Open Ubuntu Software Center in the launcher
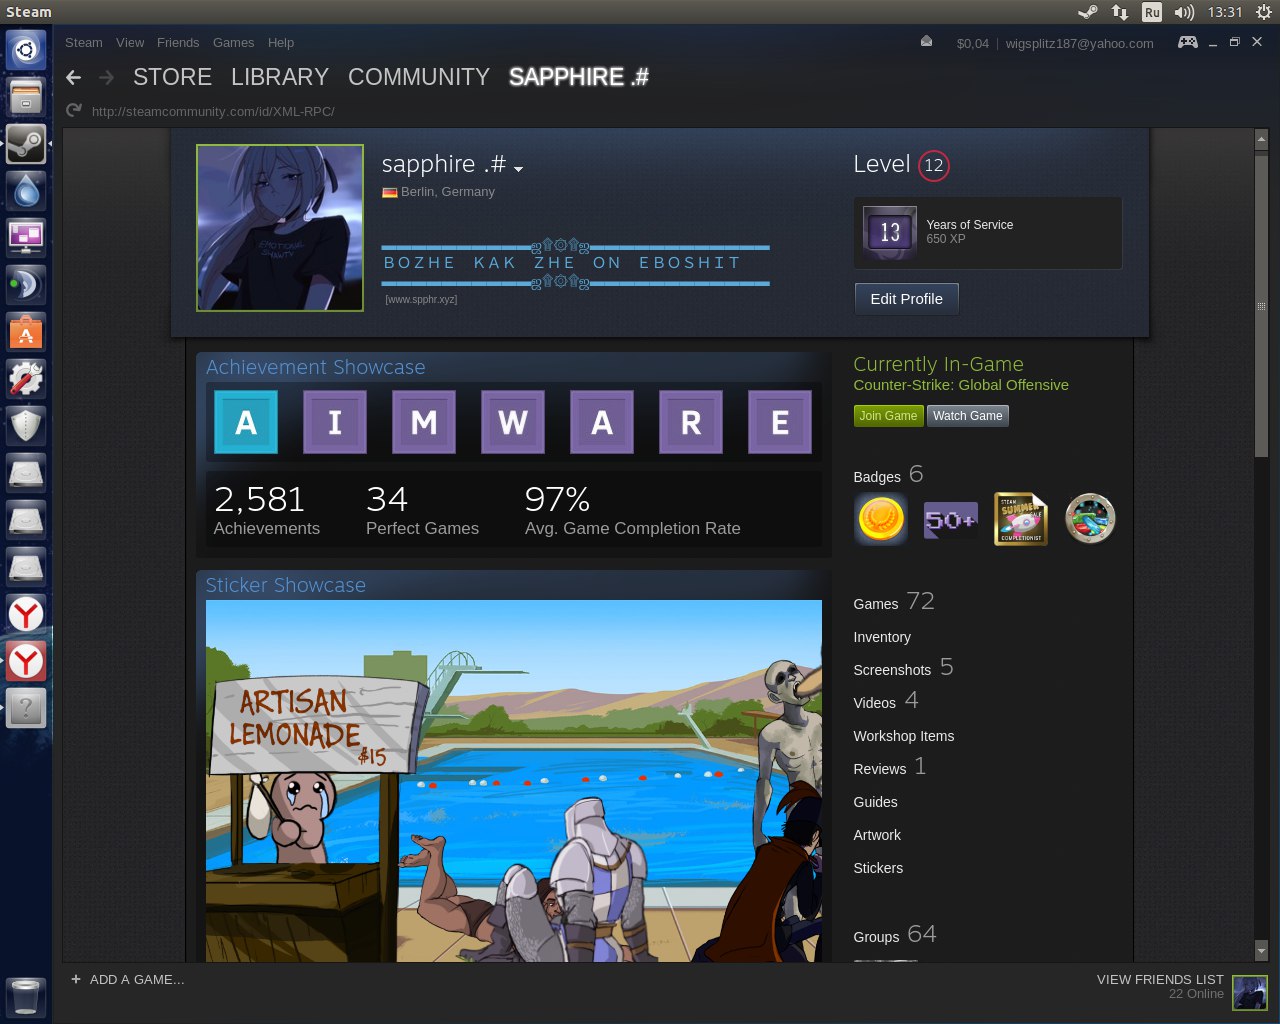Viewport: 1280px width, 1024px height. [26, 332]
